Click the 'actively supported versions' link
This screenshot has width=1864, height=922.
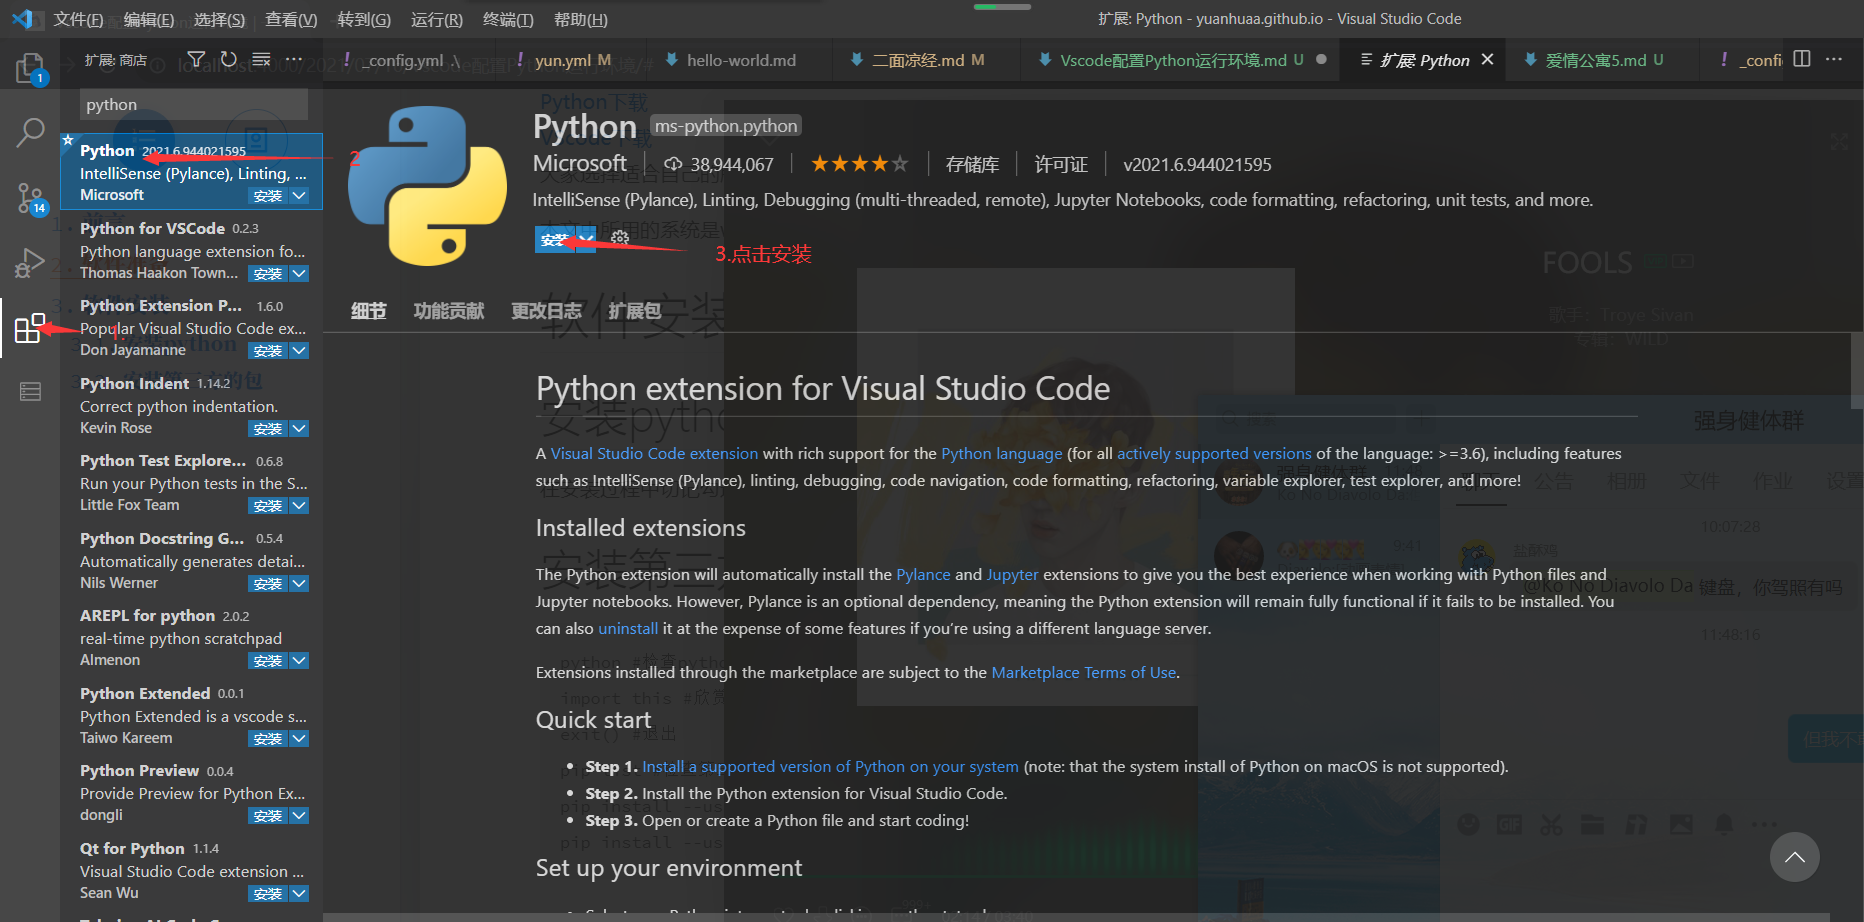click(1214, 454)
